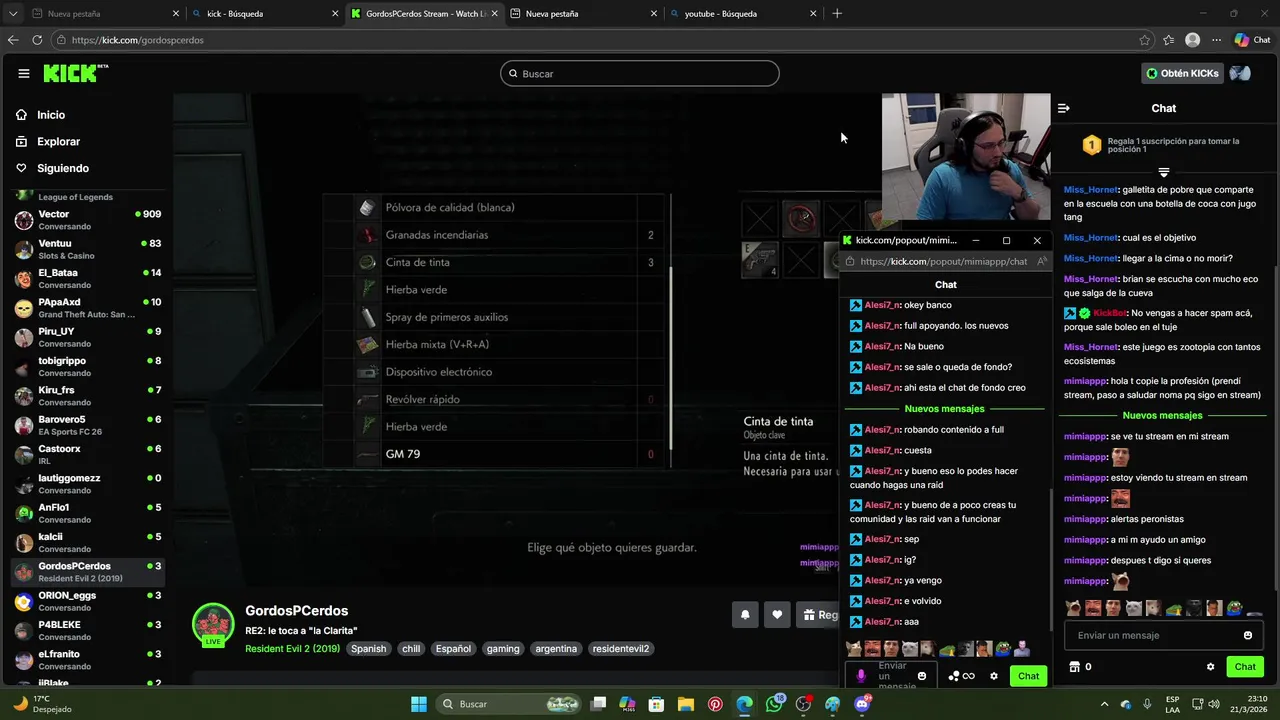Open the shop icon below main chat
1280x720 pixels.
click(x=1075, y=666)
